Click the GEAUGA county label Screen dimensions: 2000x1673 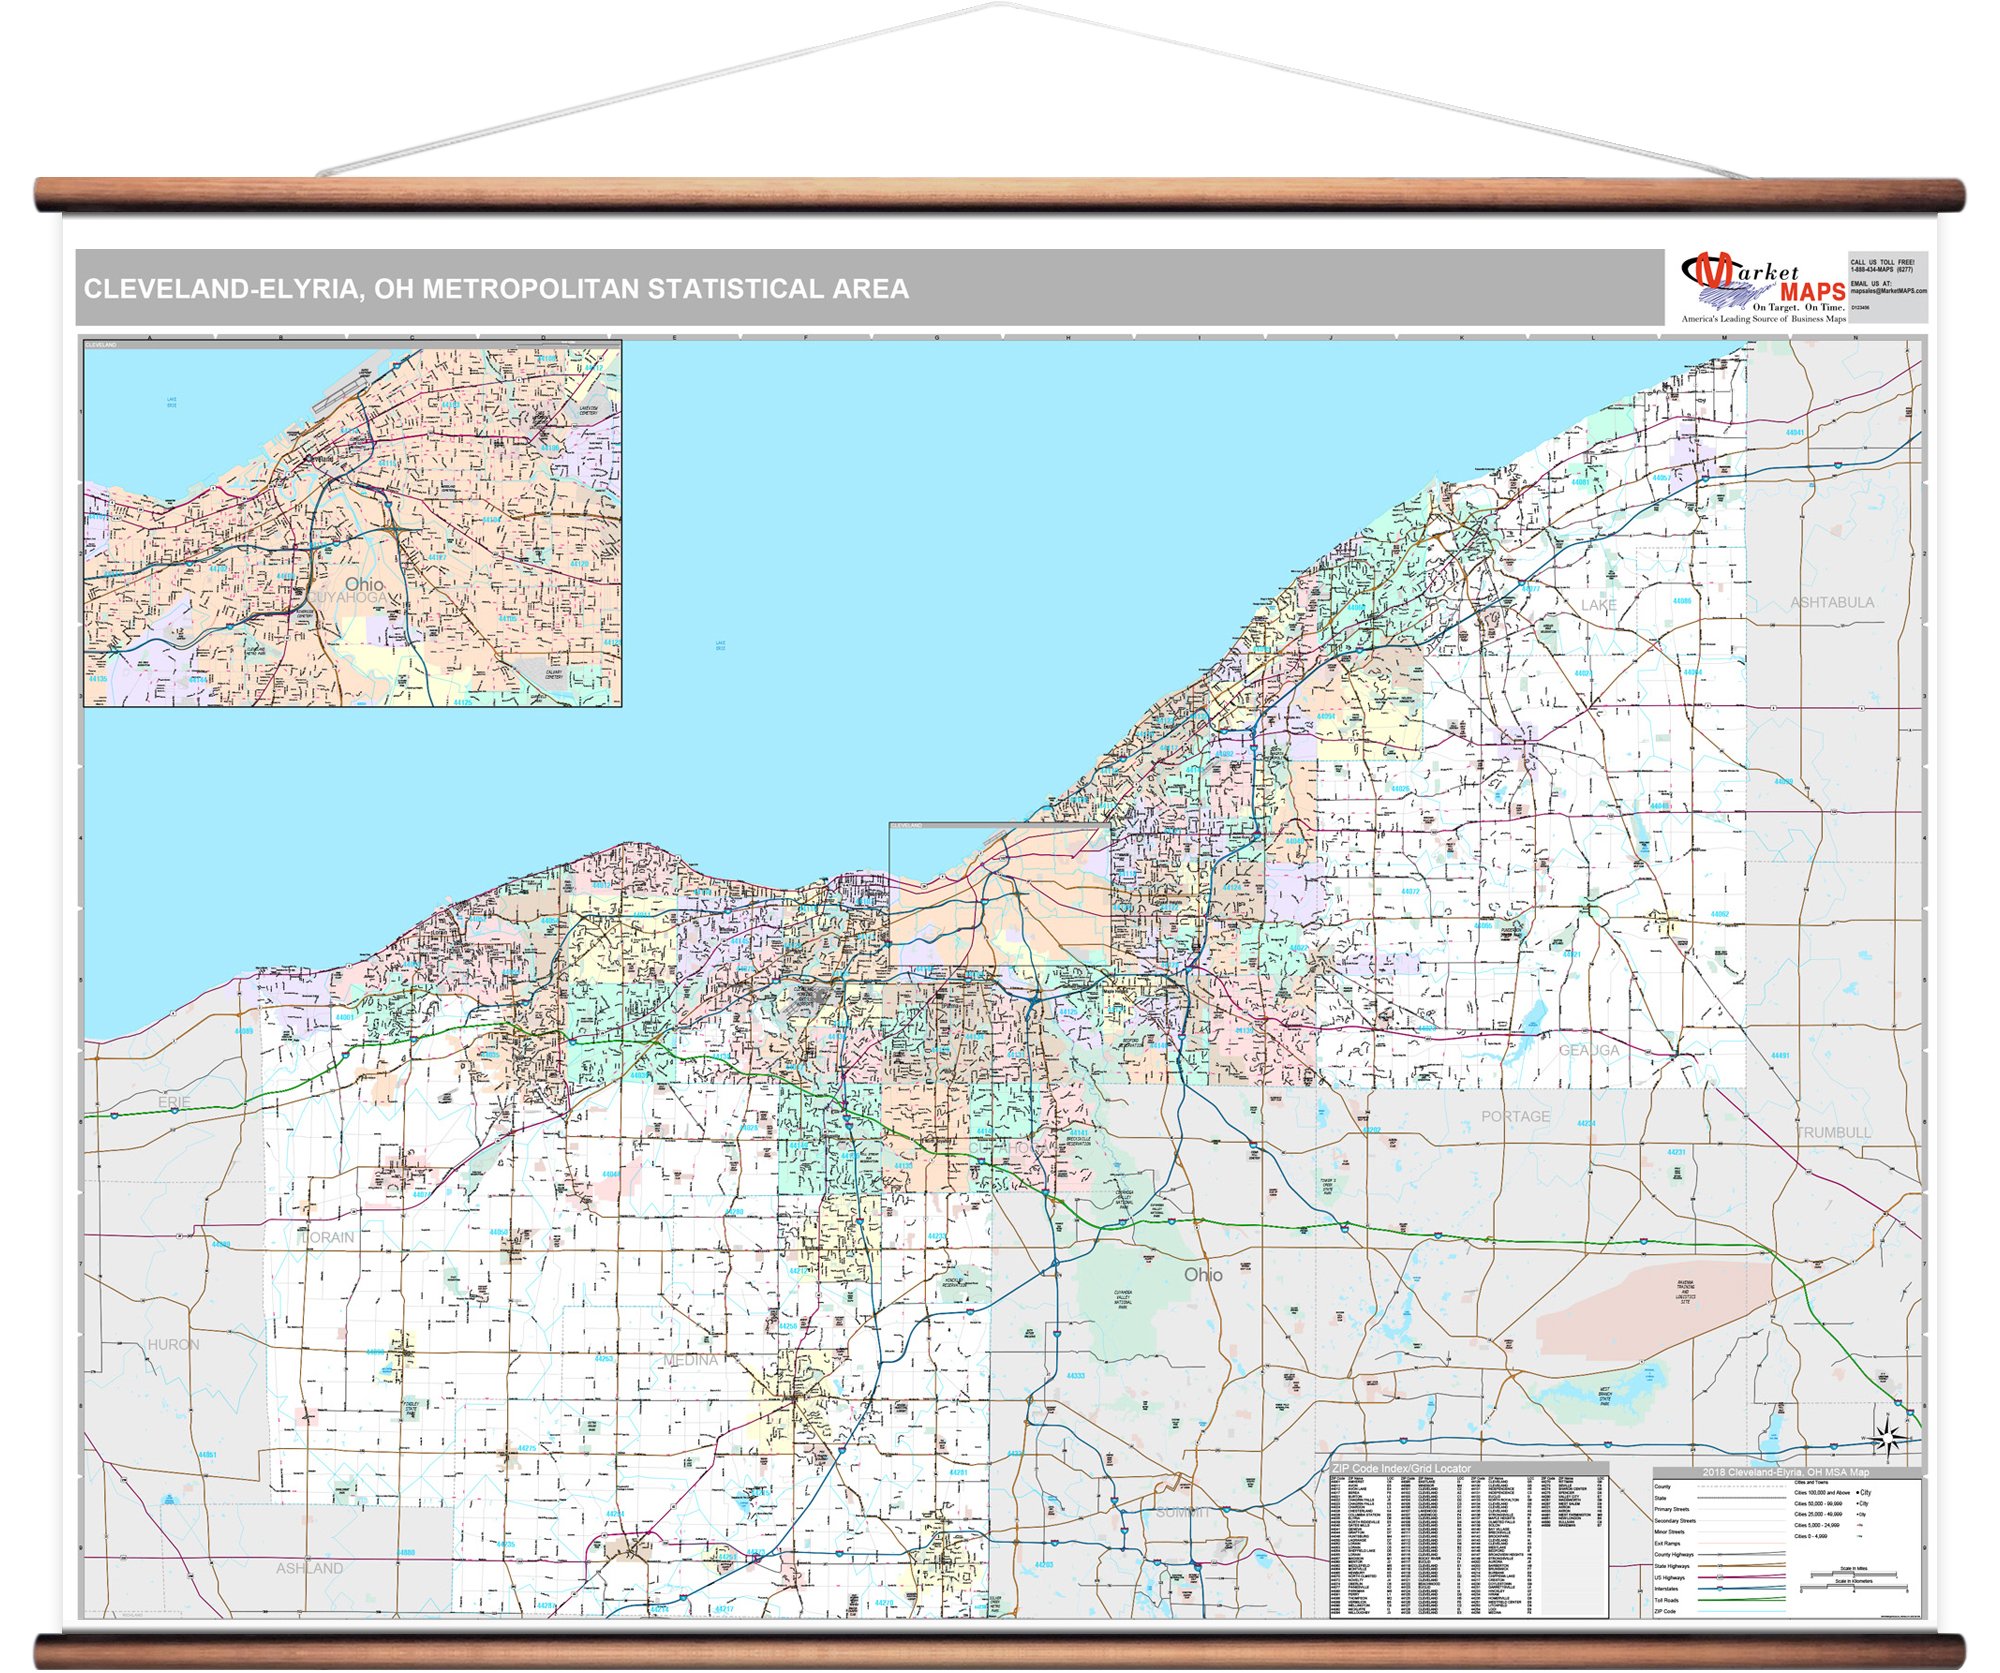[1588, 1050]
